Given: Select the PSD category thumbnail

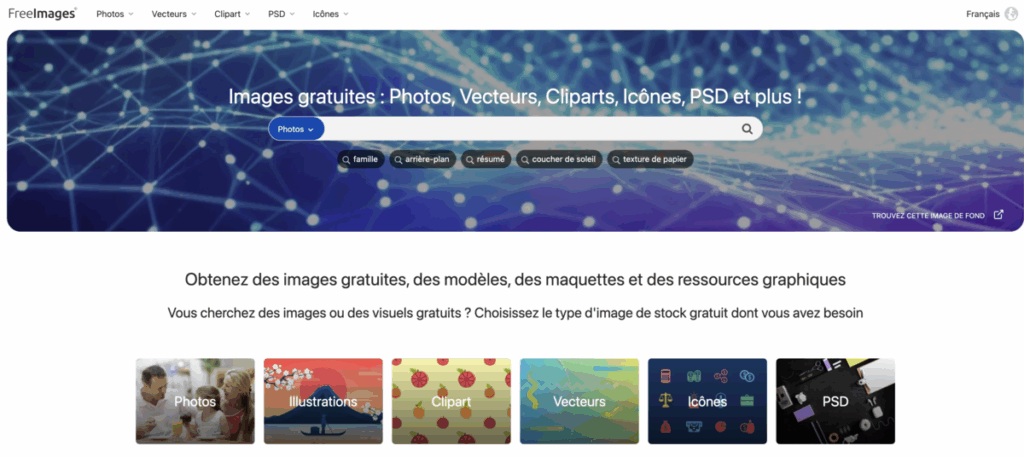Looking at the screenshot, I should pyautogui.click(x=835, y=402).
